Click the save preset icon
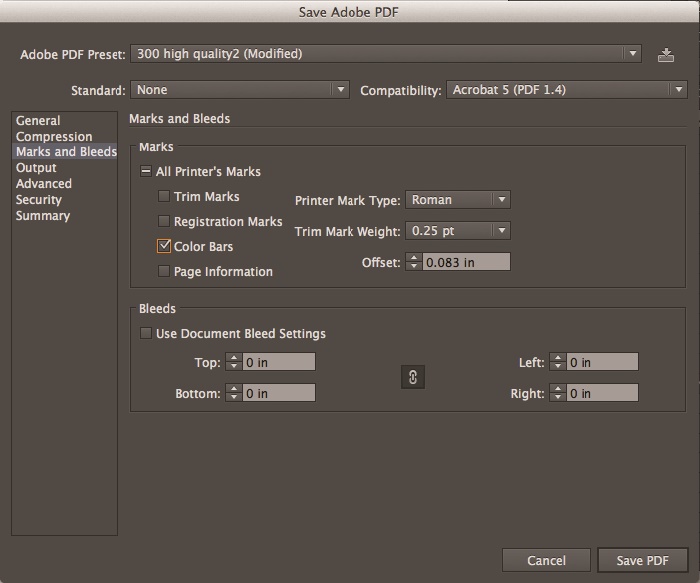 tap(666, 55)
